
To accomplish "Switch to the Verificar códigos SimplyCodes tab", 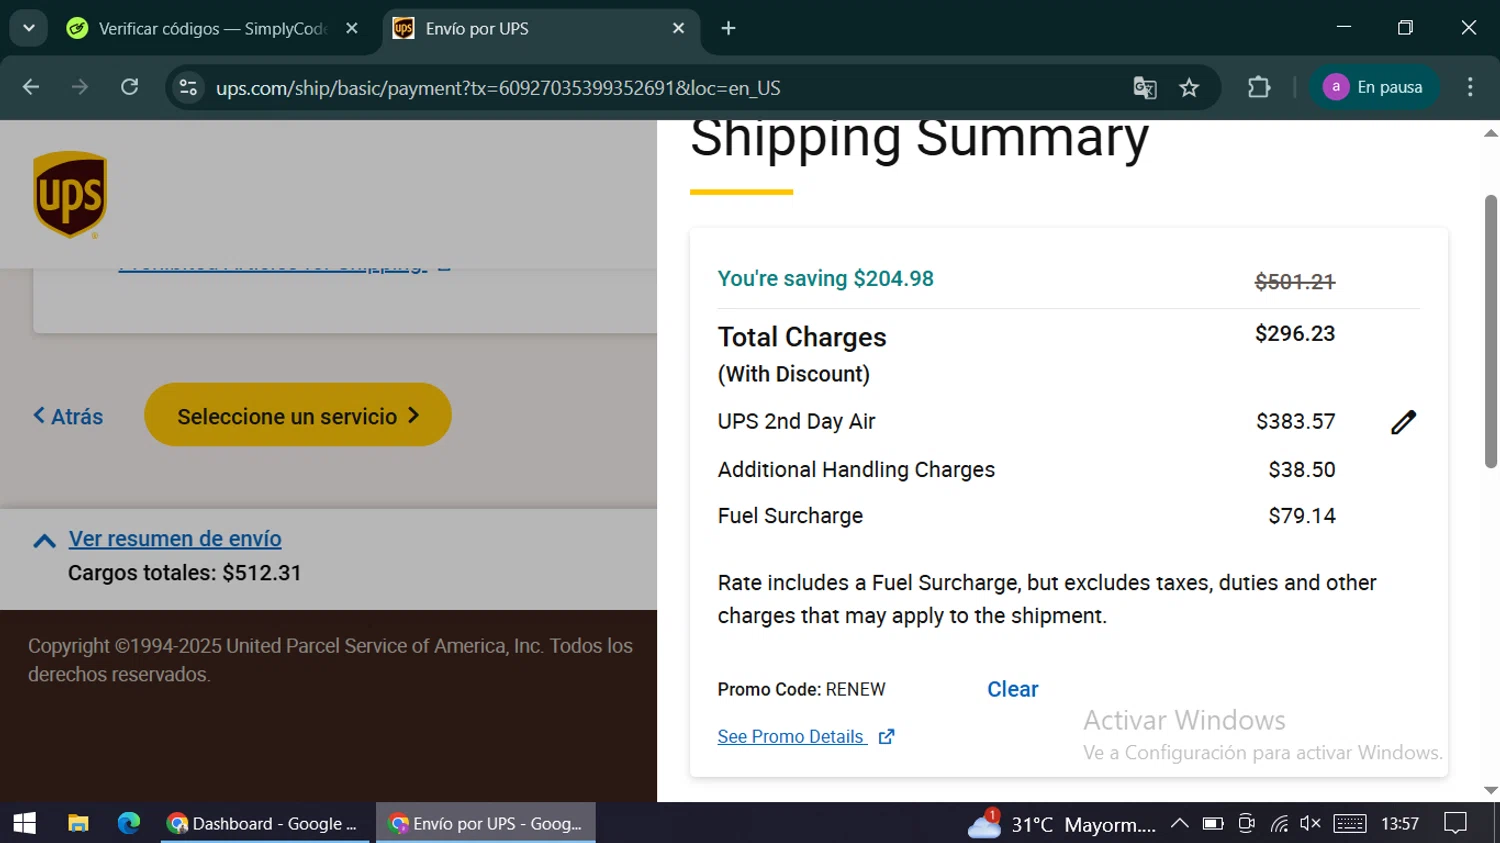I will [x=211, y=29].
